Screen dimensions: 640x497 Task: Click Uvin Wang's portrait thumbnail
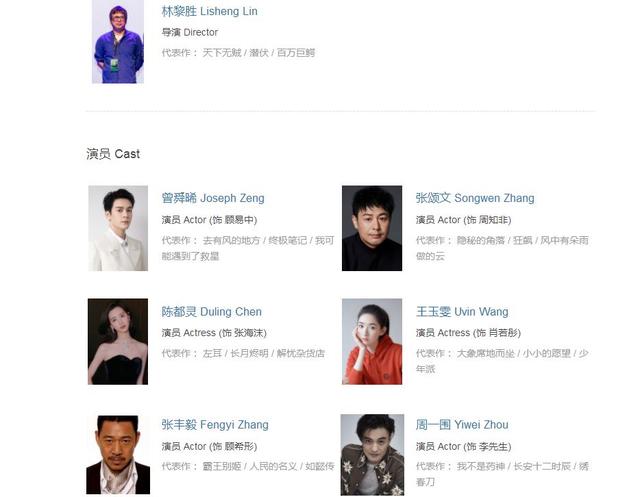pos(372,342)
